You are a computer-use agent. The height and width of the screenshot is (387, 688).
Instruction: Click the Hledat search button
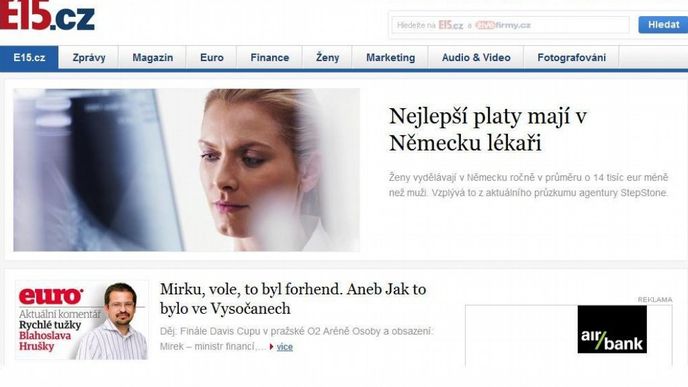tap(663, 25)
